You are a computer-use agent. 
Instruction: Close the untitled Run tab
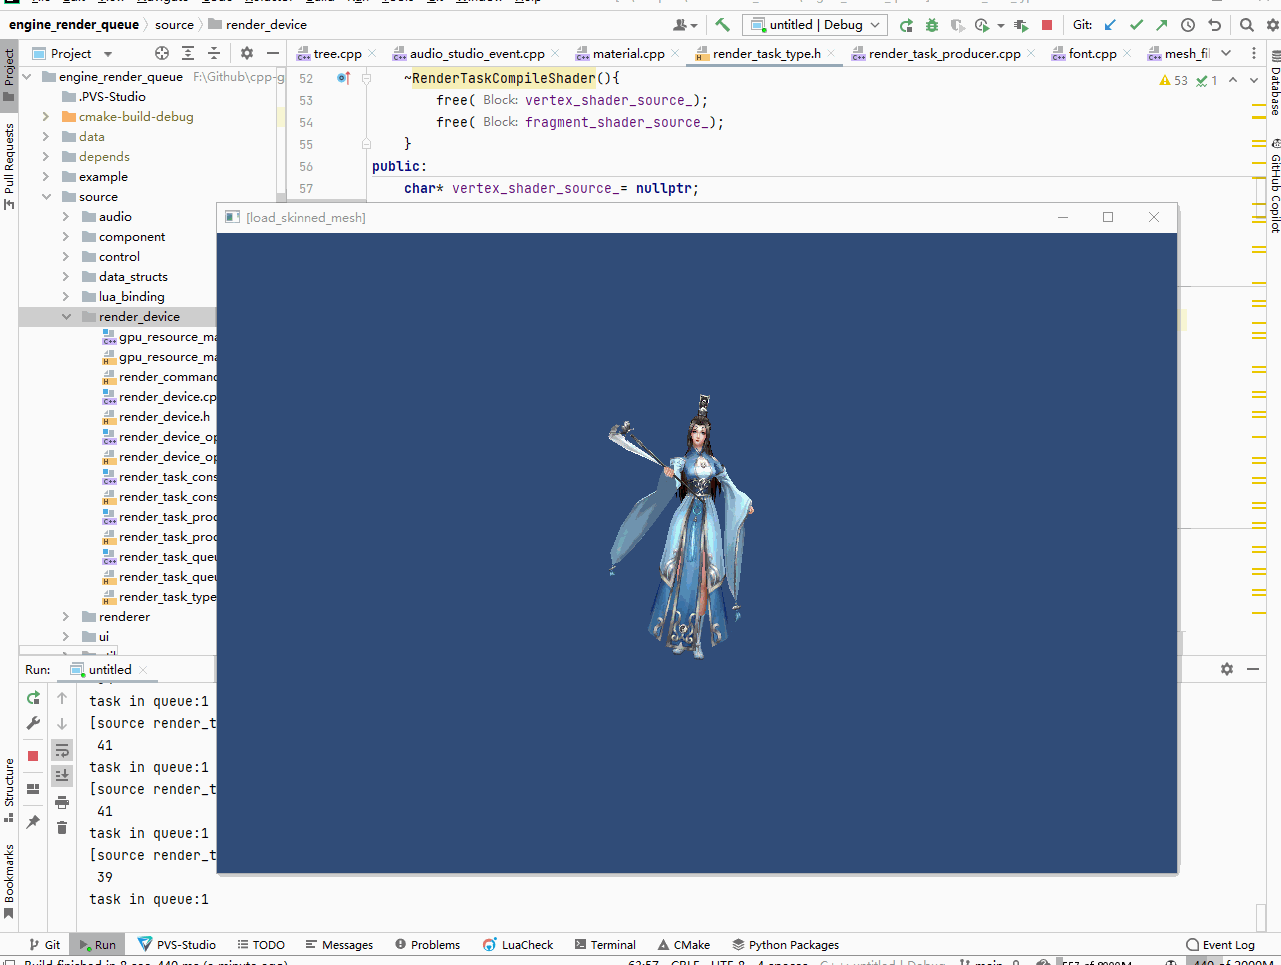[143, 670]
